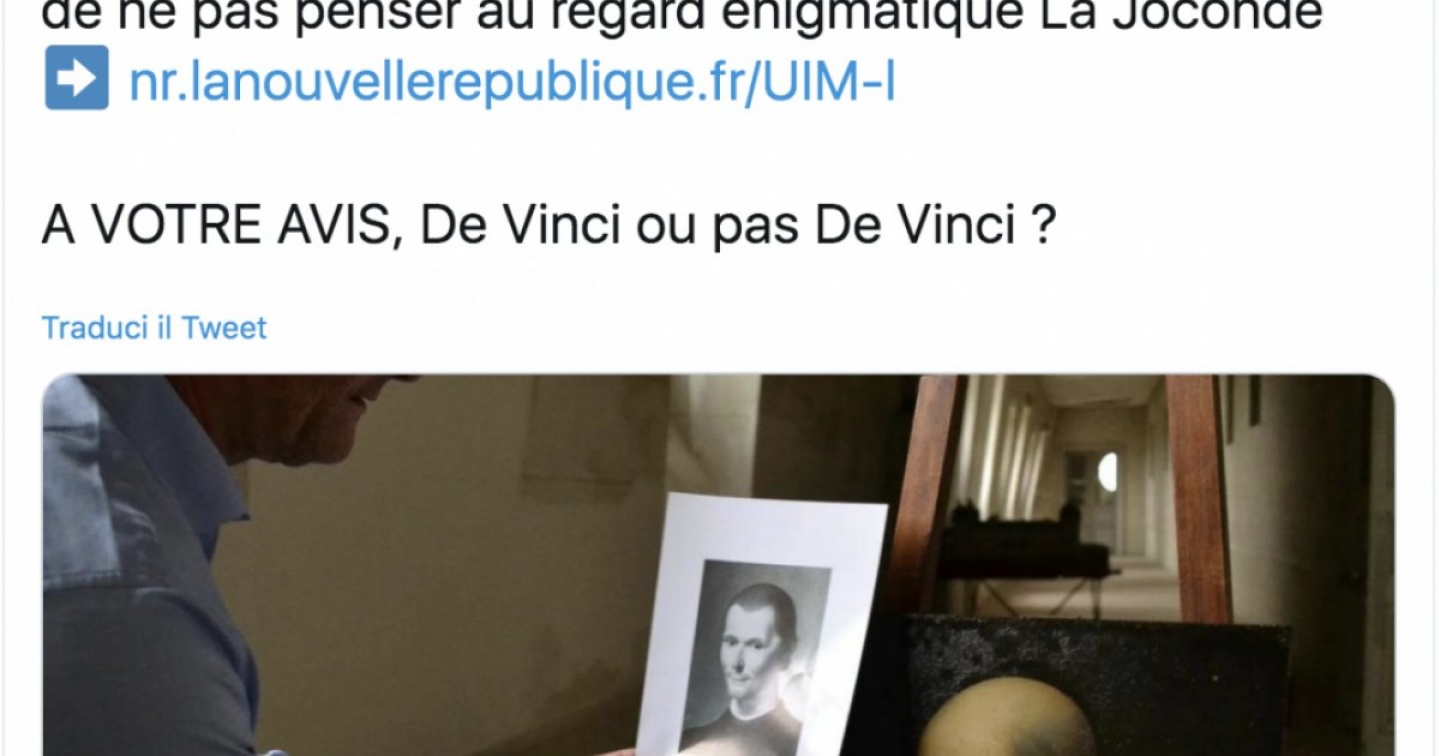
Task: Click the dark painting on the easel
Action: [1090, 685]
